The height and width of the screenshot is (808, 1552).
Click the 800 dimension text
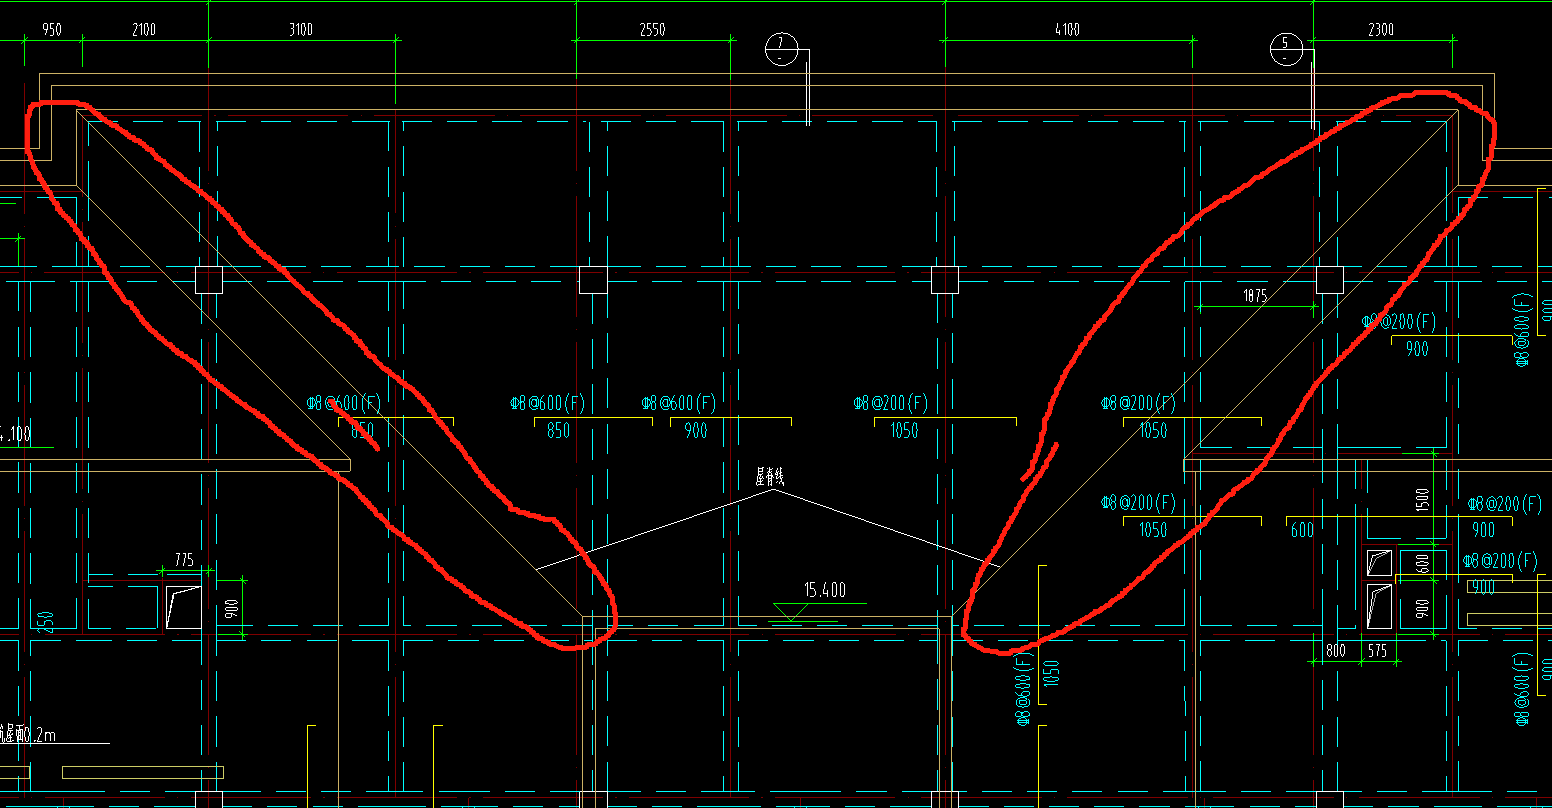tap(1336, 651)
